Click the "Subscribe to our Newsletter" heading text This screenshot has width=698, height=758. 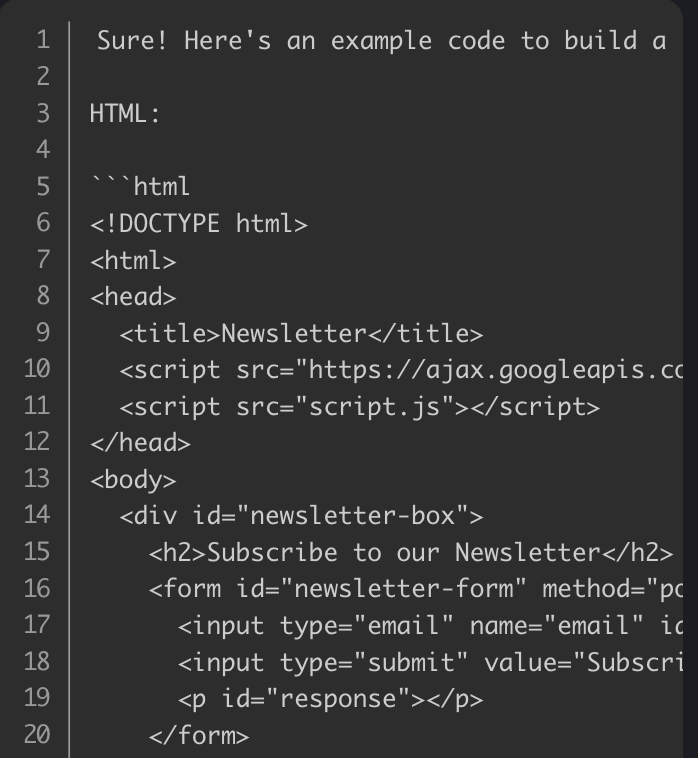(x=401, y=552)
